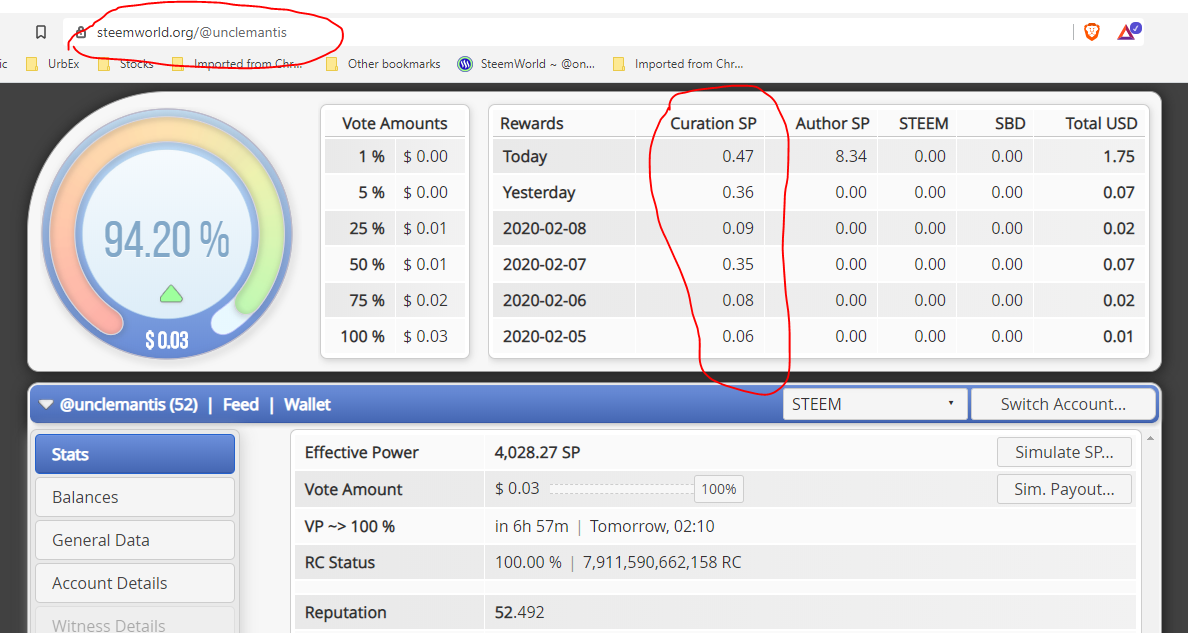Viewport: 1188px width, 633px height.
Task: Open the Feed link
Action: click(x=241, y=405)
